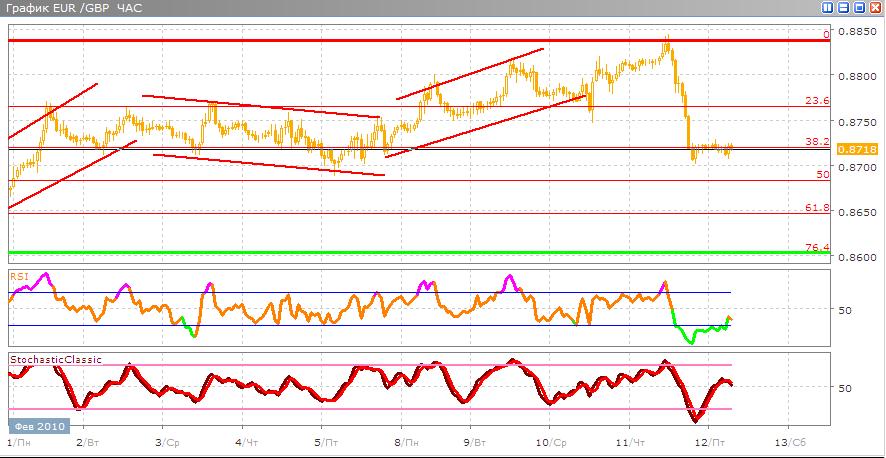Select the StochasticClassic indicator label

(x=55, y=358)
